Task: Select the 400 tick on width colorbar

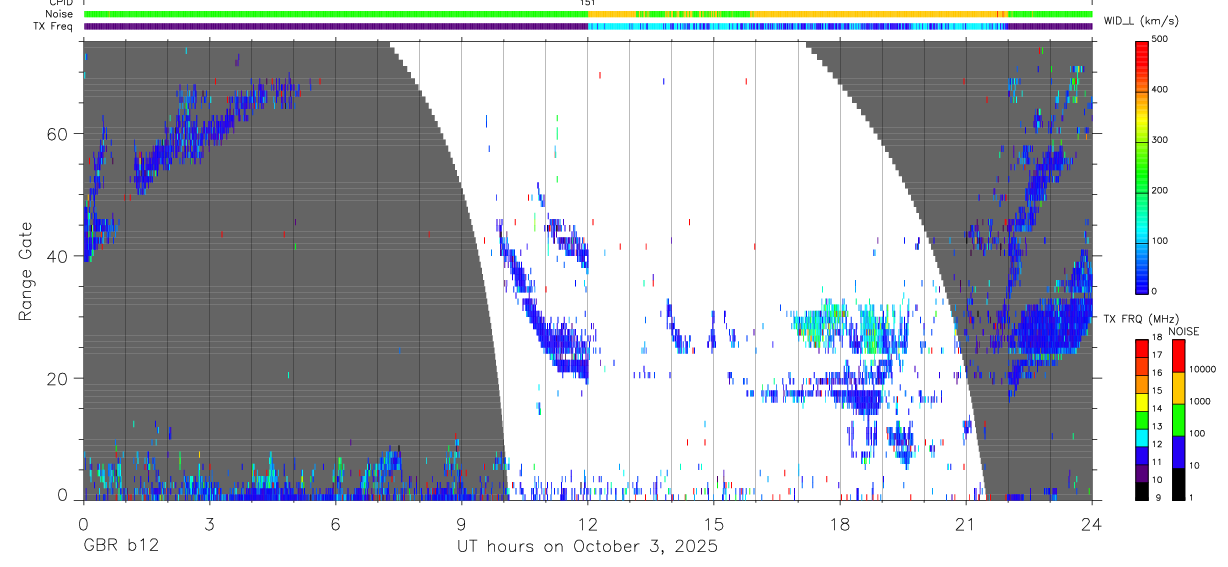Action: (1160, 90)
